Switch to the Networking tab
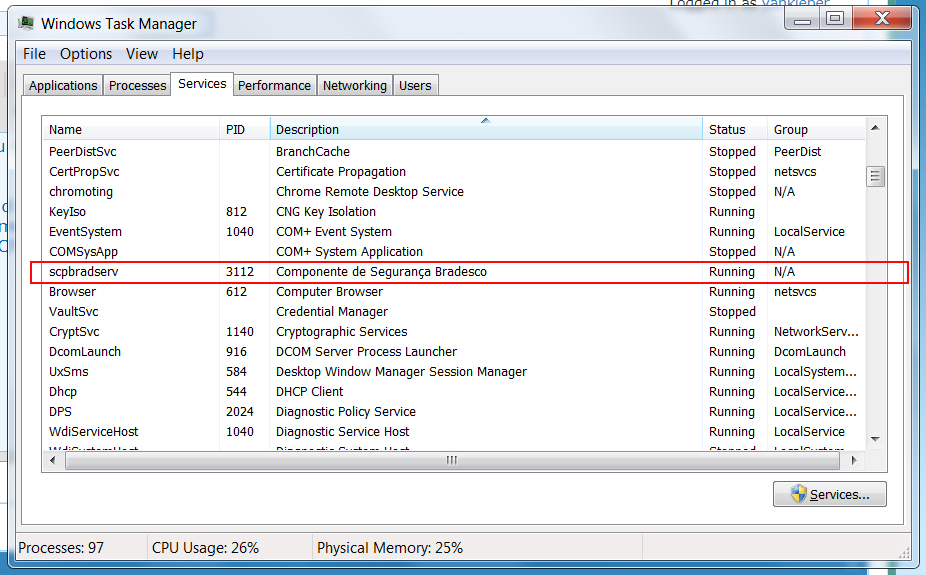 [355, 86]
